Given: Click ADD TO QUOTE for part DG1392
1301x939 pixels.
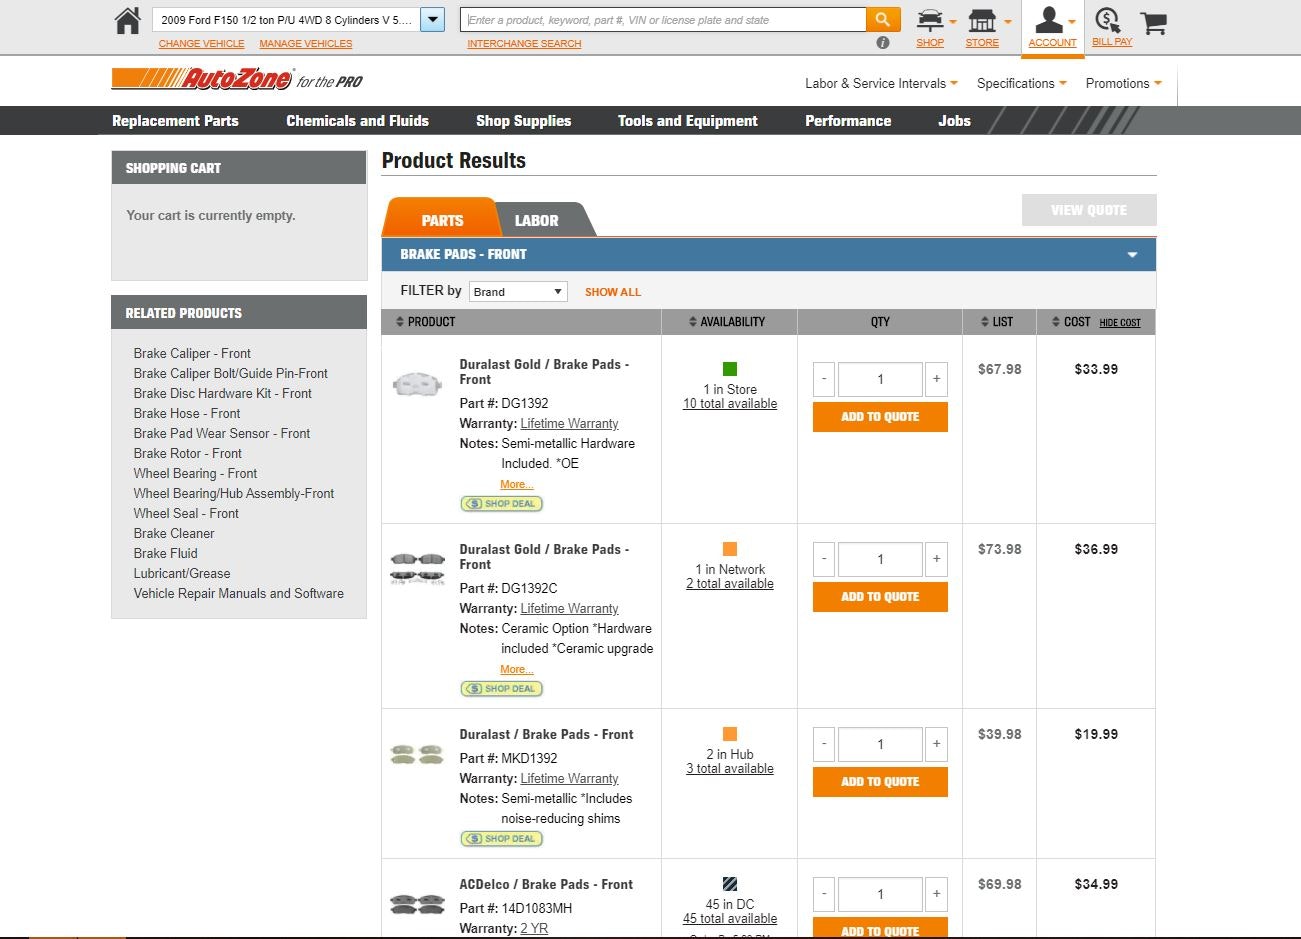Looking at the screenshot, I should click(879, 417).
